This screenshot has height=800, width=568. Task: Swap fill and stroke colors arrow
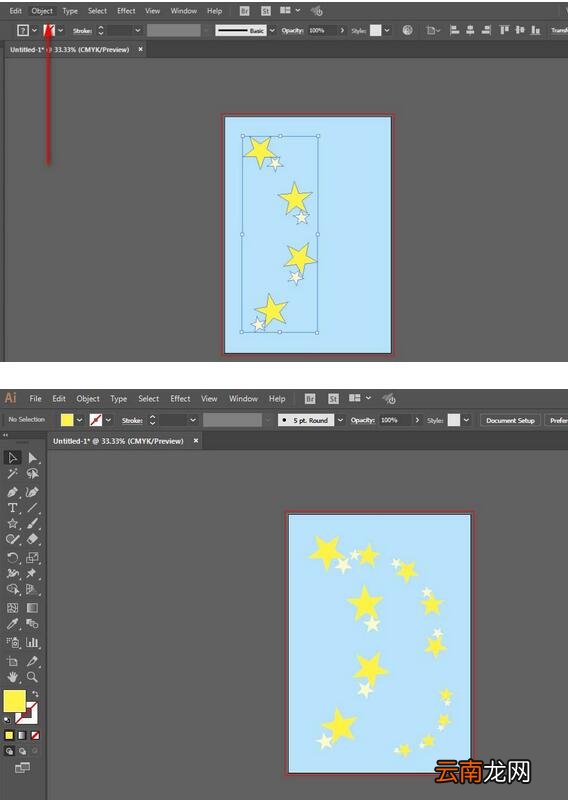pyautogui.click(x=35, y=694)
